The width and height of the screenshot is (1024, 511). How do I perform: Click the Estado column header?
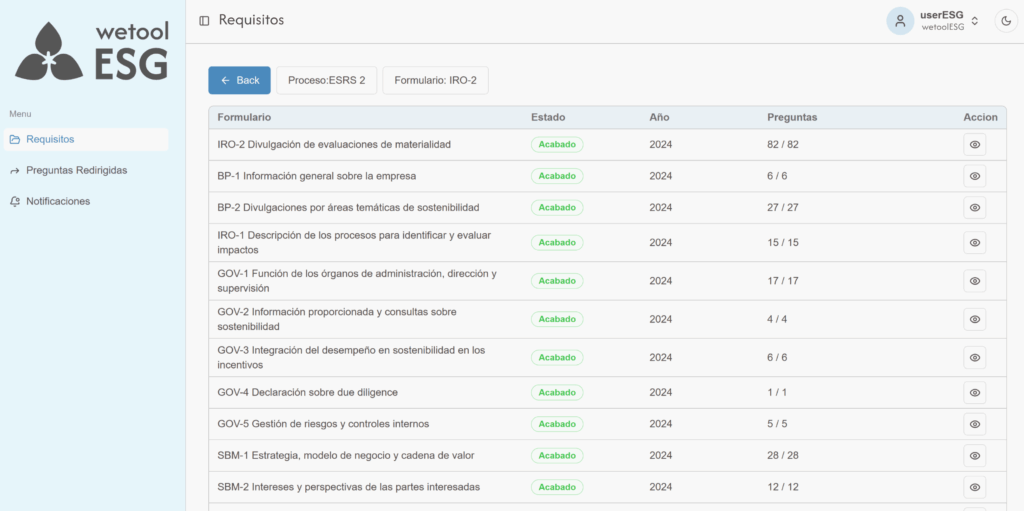(x=547, y=117)
